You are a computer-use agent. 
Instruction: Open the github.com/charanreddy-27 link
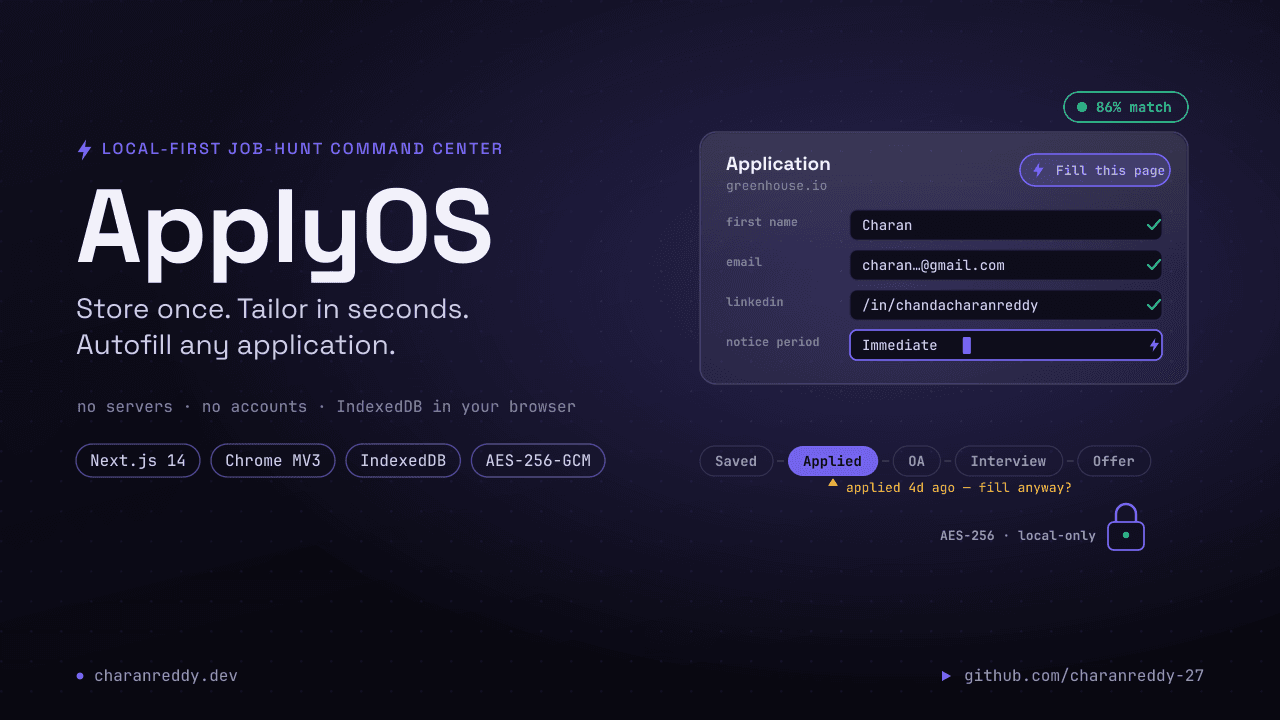pos(1084,676)
